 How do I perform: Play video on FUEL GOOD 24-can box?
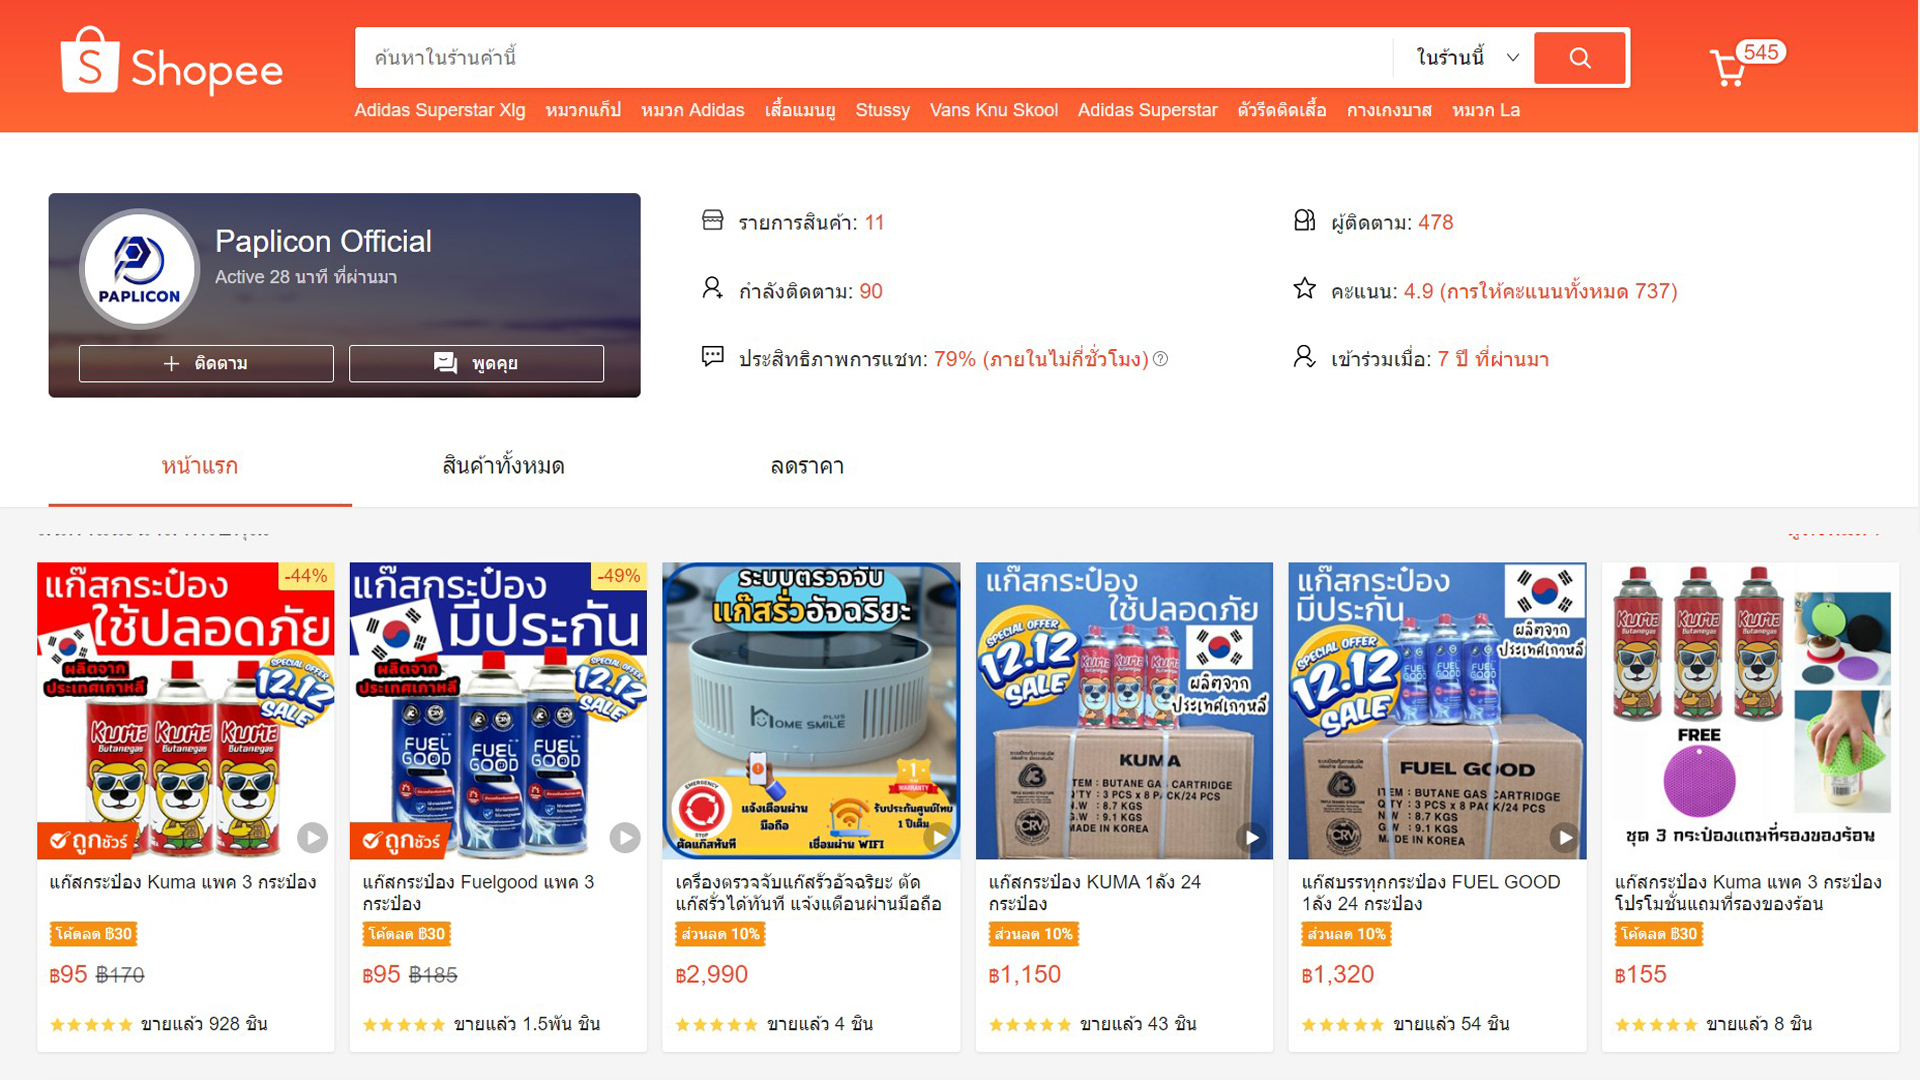[1564, 837]
